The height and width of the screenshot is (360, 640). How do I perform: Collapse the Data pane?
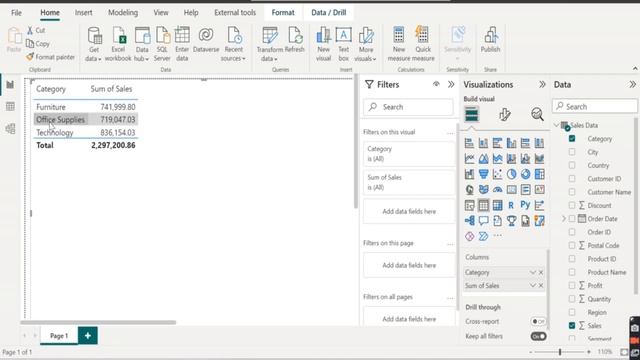(x=632, y=84)
